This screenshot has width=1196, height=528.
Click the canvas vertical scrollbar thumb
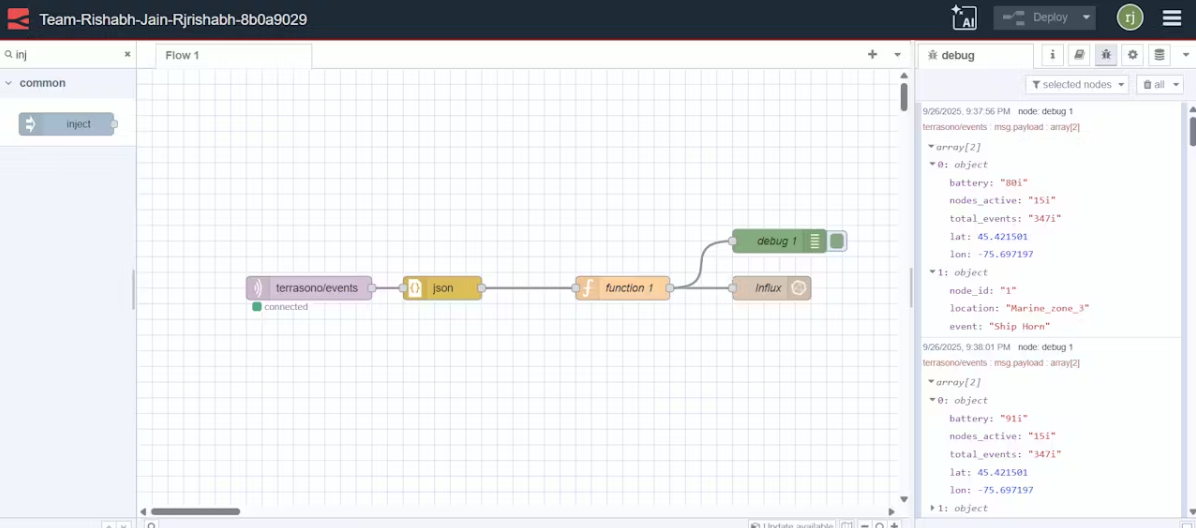click(x=904, y=97)
